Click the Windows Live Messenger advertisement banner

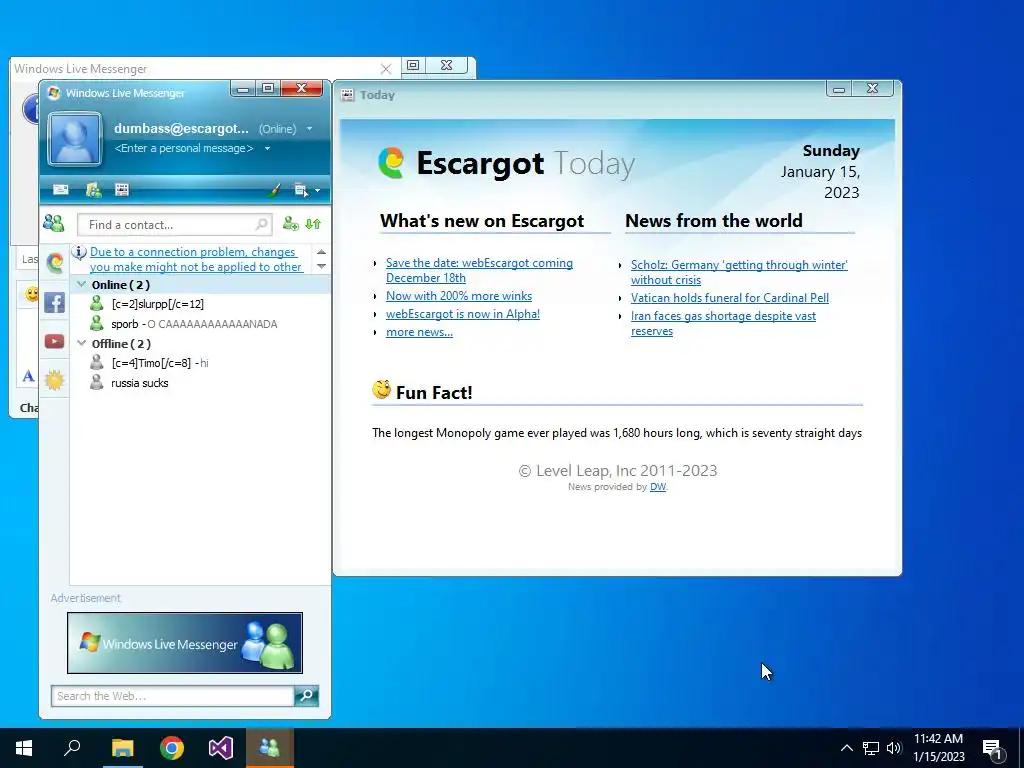tap(185, 643)
